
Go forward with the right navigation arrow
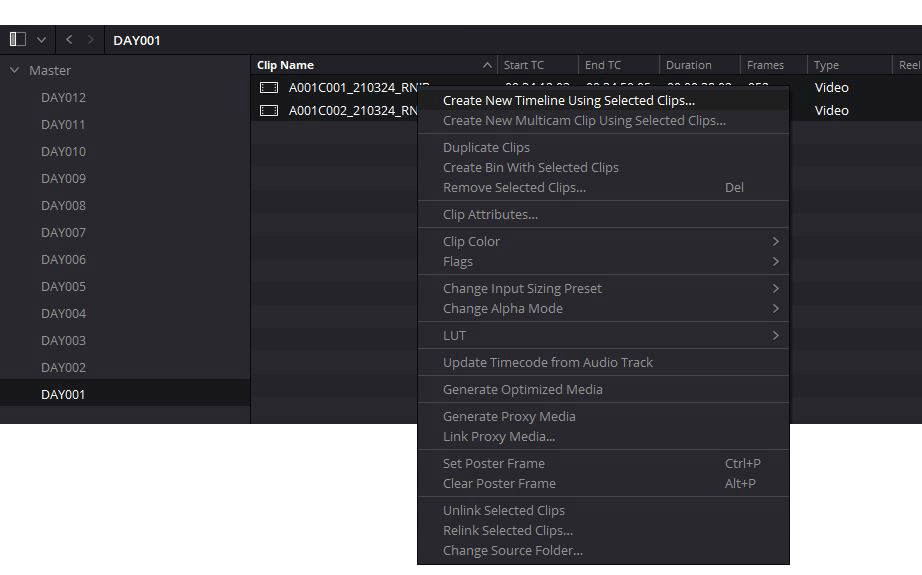pyautogui.click(x=91, y=39)
